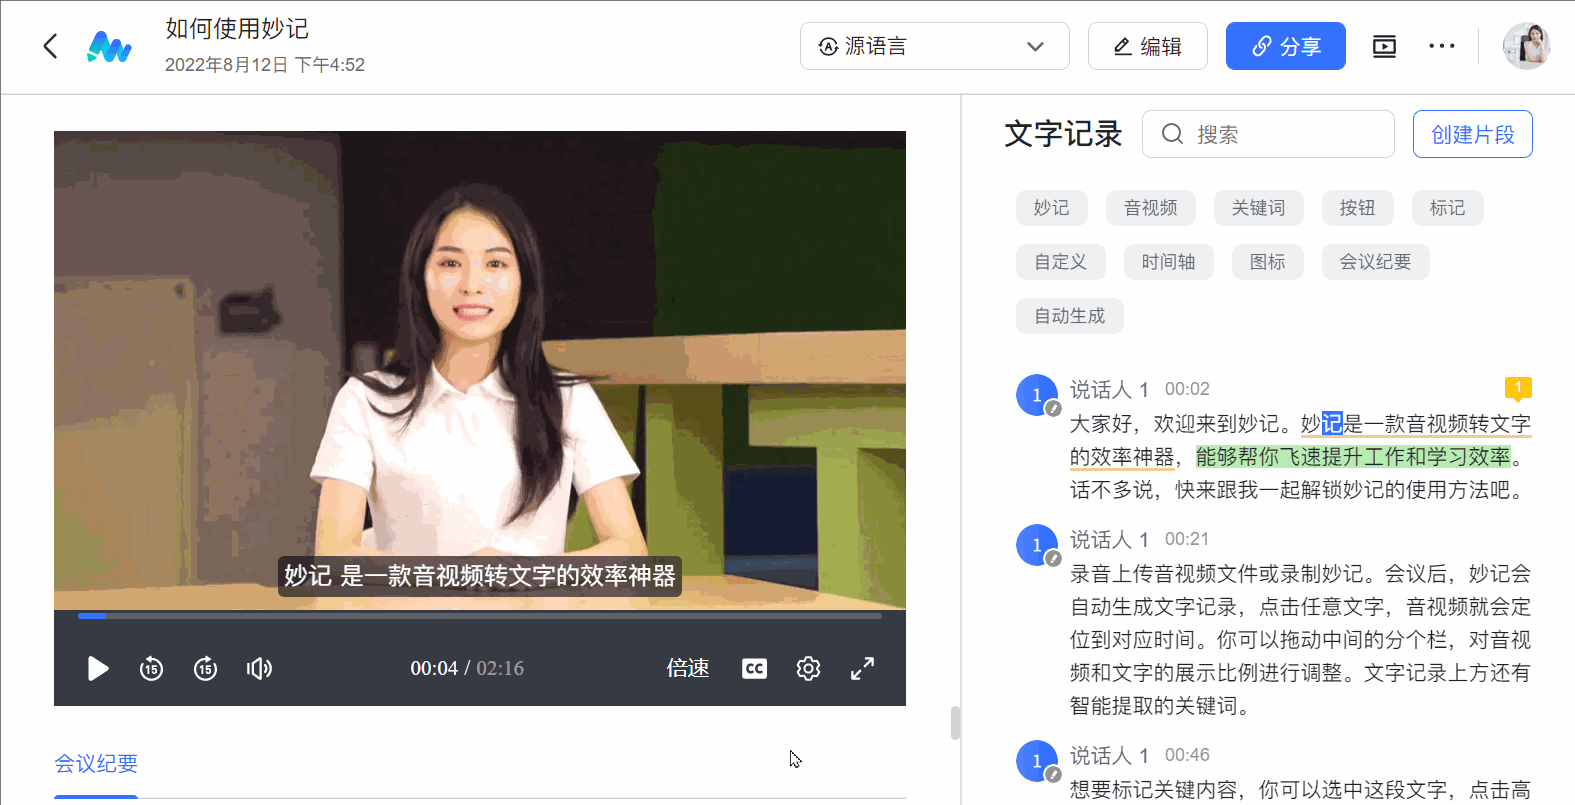
Task: Click the 编辑 button
Action: [1147, 46]
